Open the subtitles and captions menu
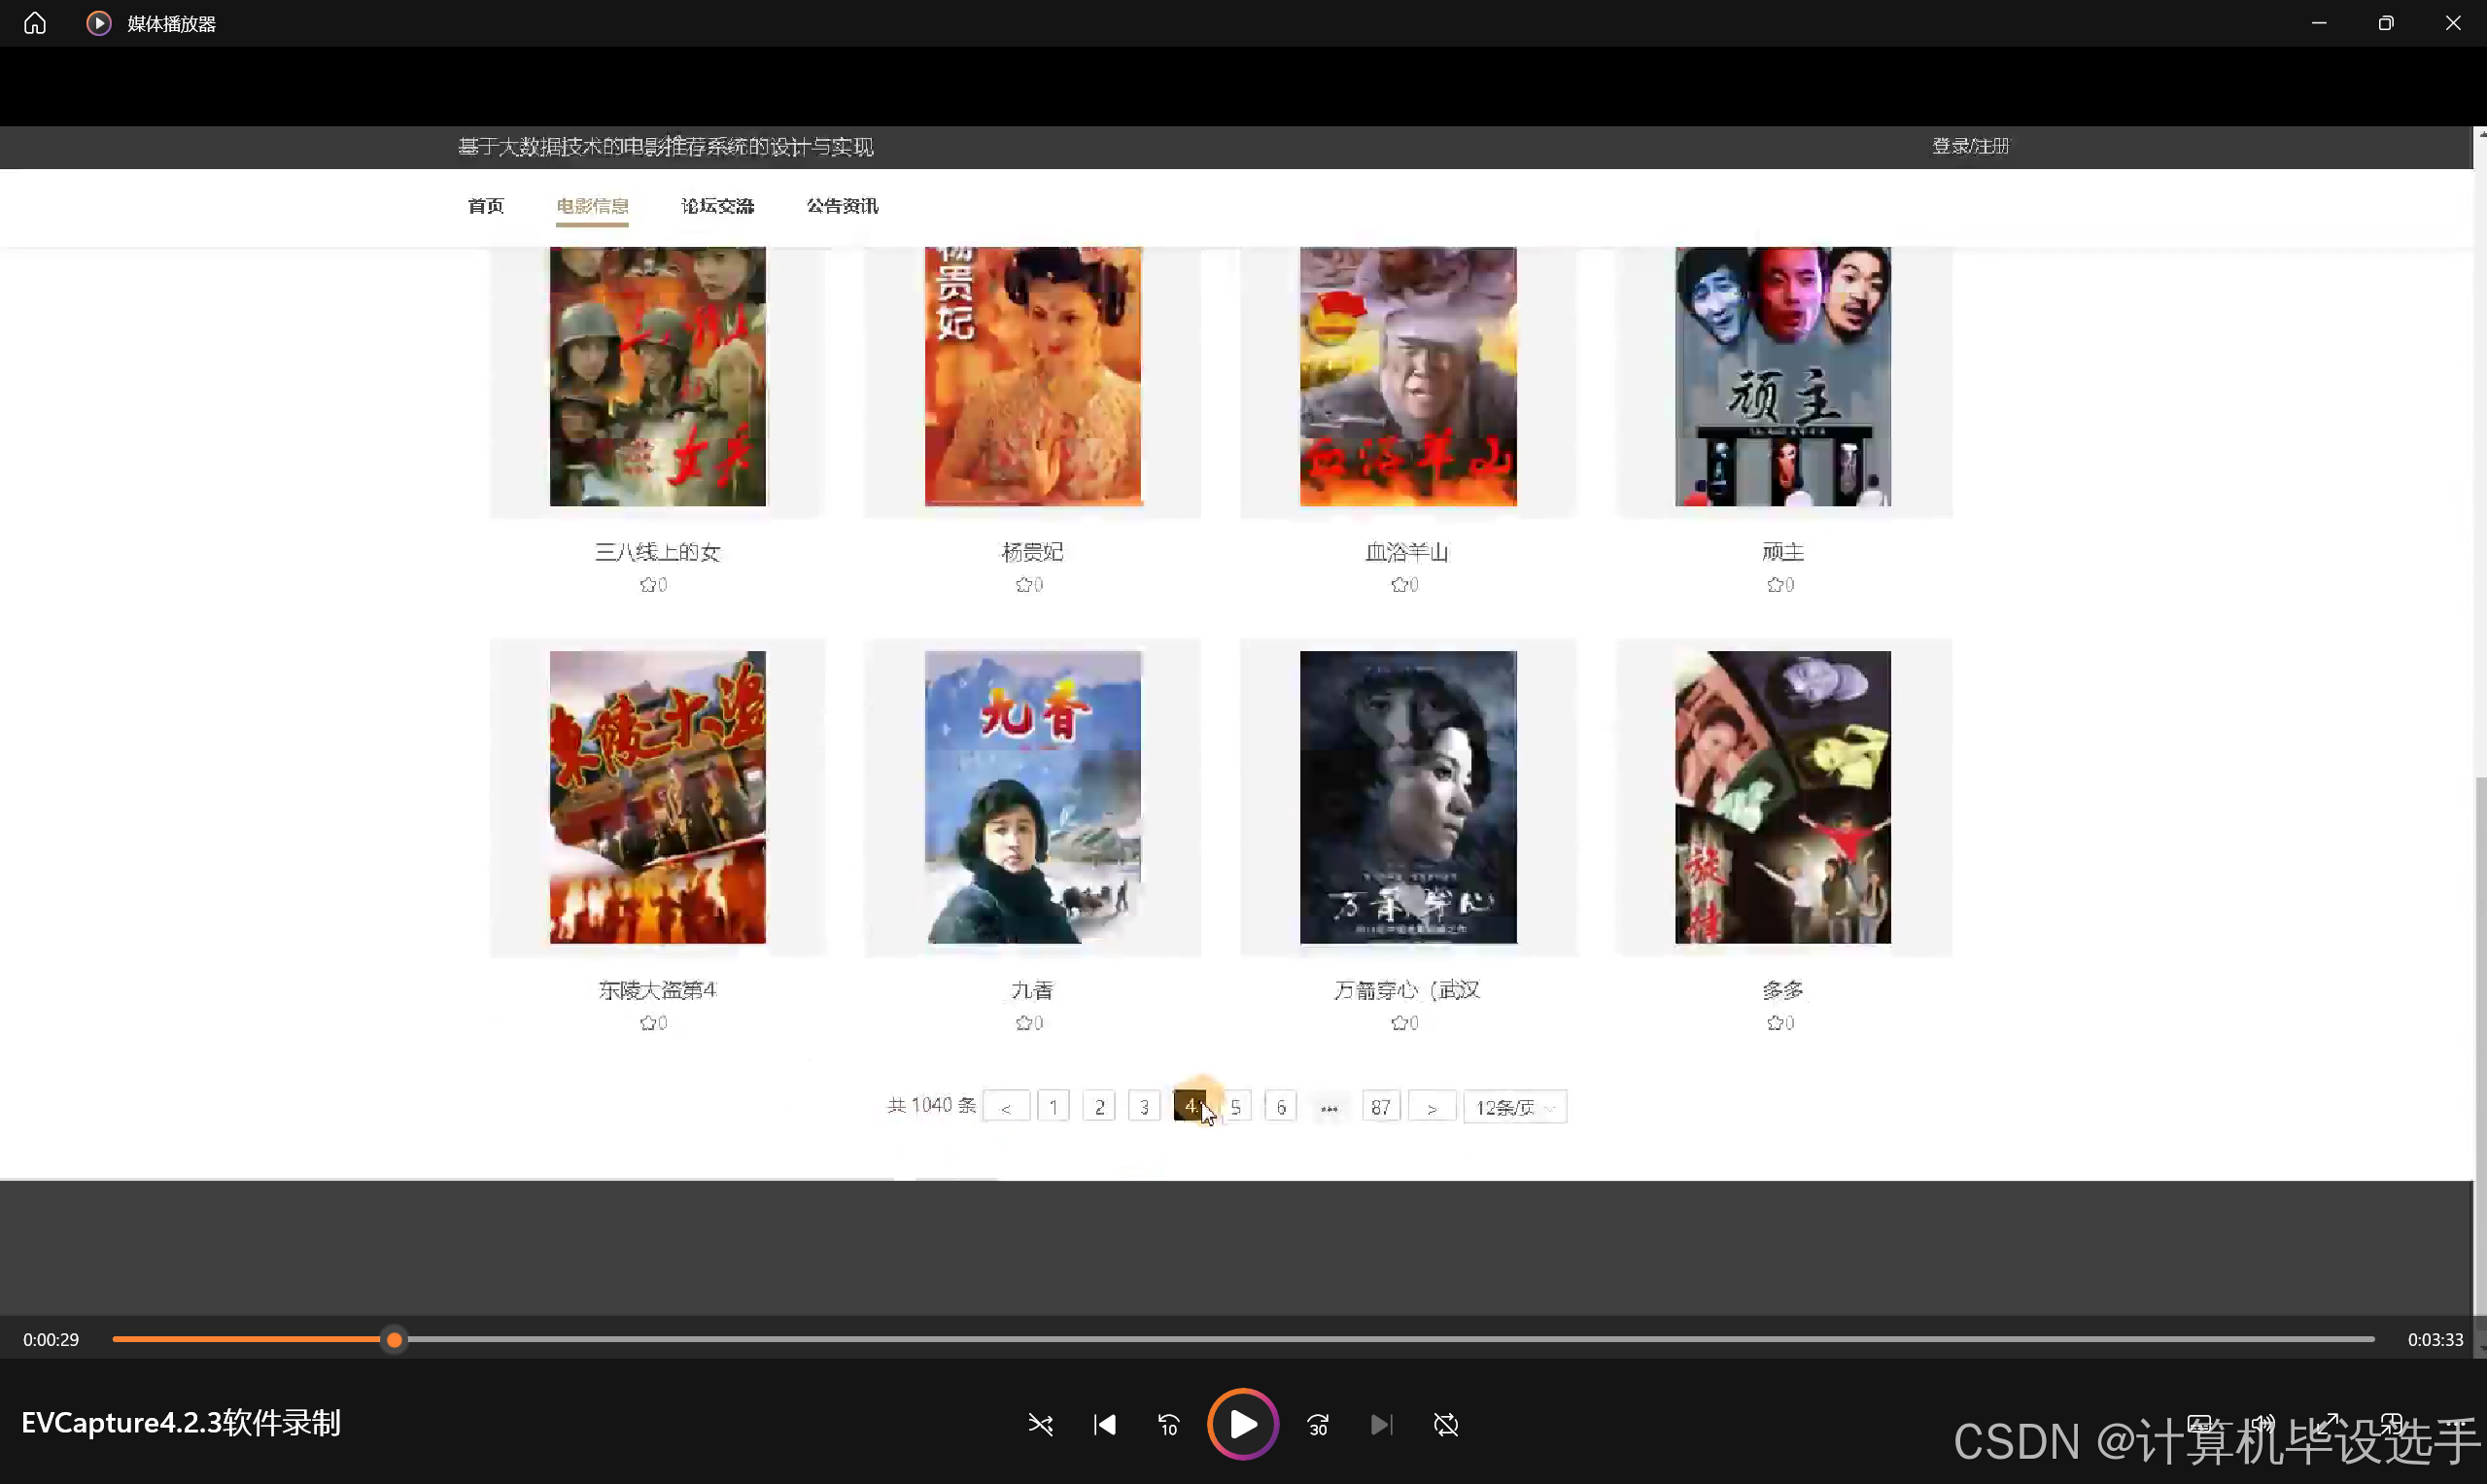 (2199, 1422)
